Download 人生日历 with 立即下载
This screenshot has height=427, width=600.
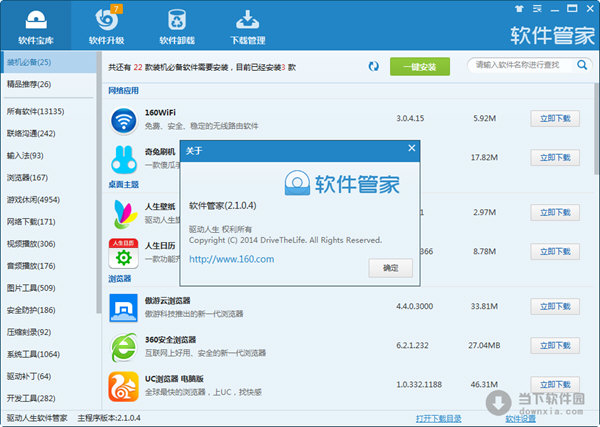pyautogui.click(x=555, y=251)
